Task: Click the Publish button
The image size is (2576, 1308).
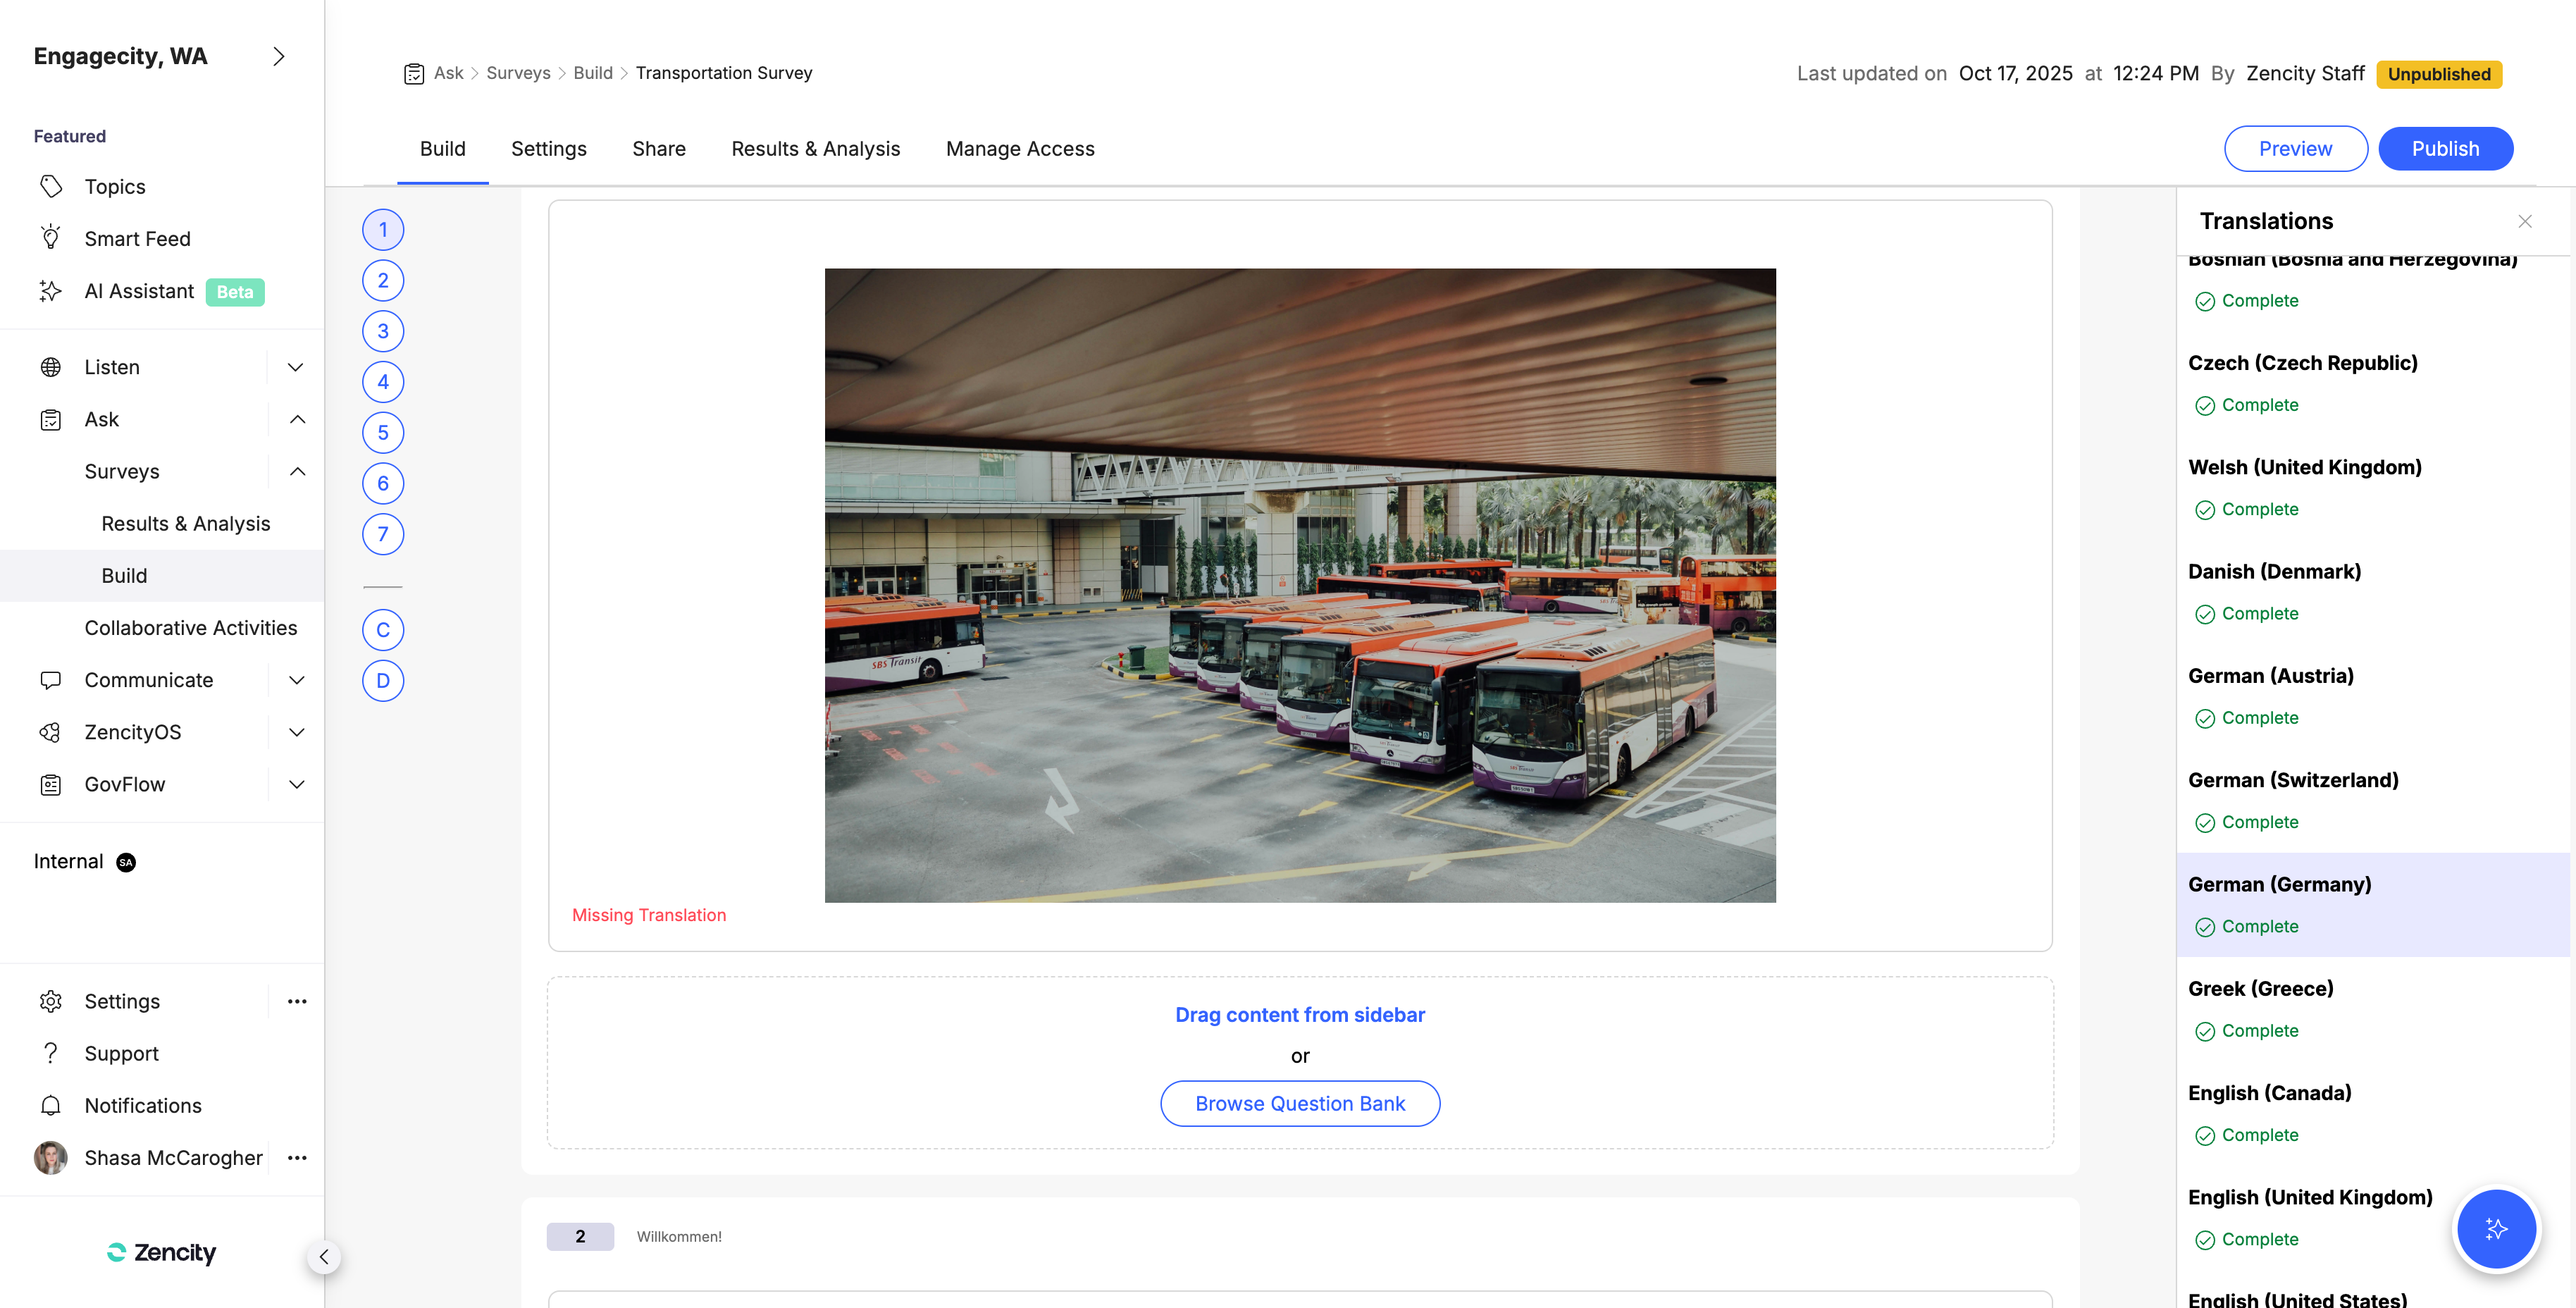Action: 2444,148
